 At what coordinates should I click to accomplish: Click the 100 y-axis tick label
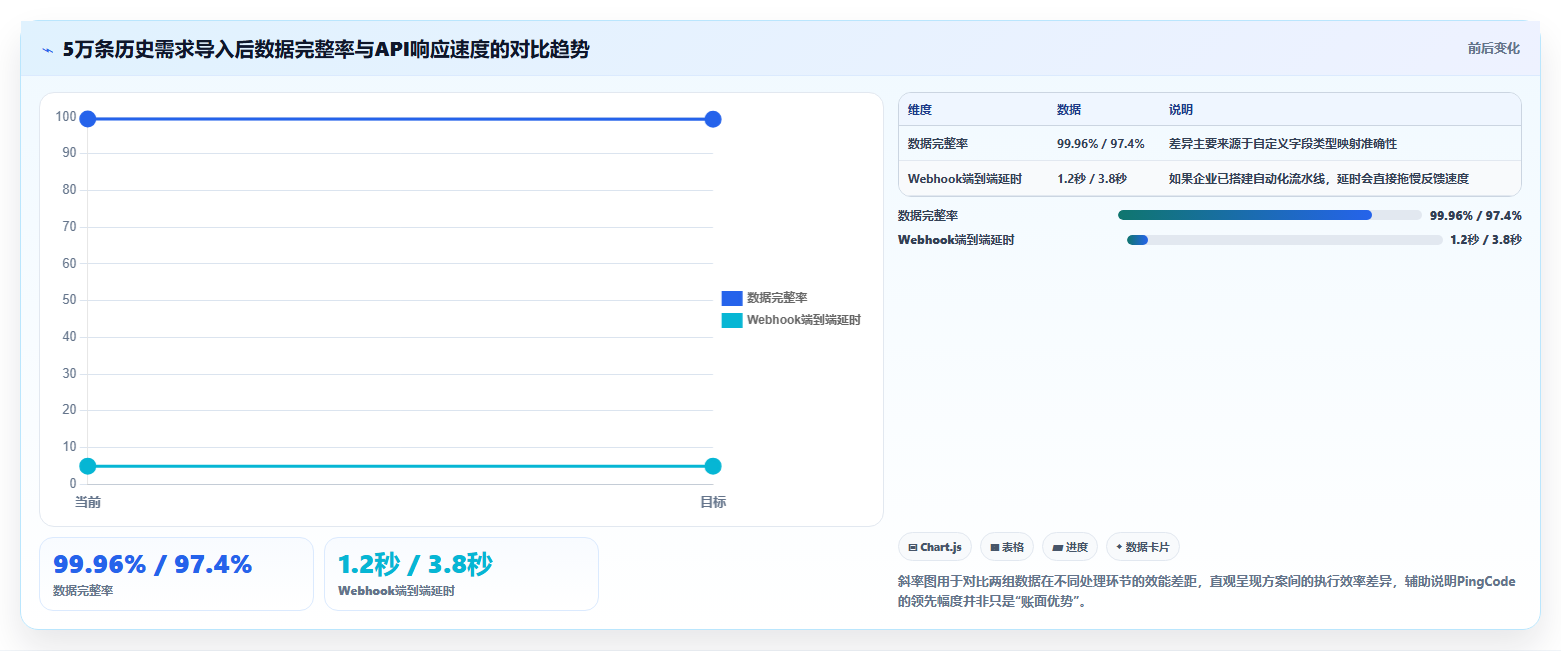point(66,117)
